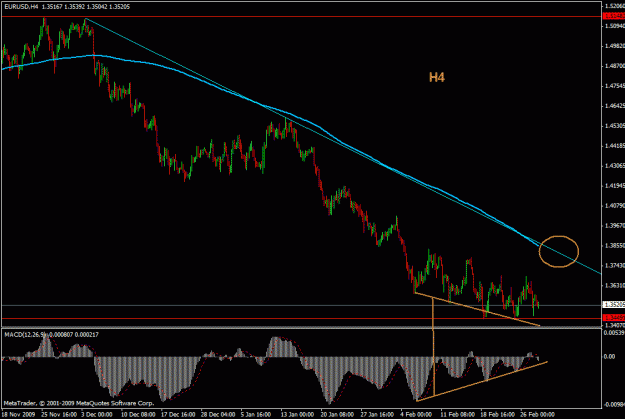Click the 1.4418 price scale label
Viewport: 625px width, 419px height.
(614, 146)
